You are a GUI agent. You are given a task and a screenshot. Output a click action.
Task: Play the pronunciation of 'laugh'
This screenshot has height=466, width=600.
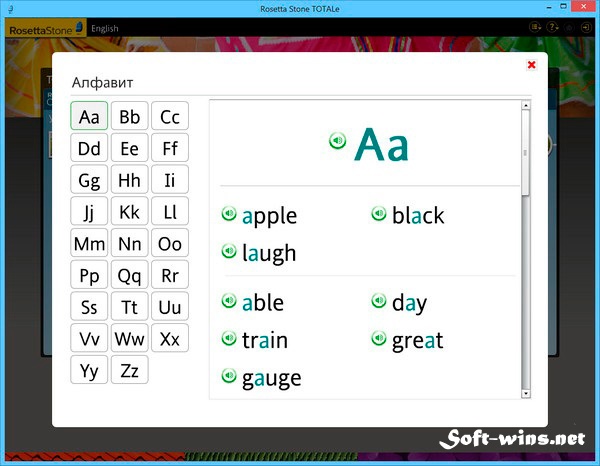[229, 251]
